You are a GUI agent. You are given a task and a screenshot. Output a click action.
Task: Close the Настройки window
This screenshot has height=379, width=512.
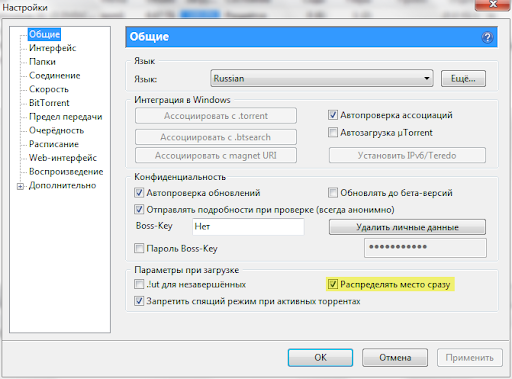point(493,5)
